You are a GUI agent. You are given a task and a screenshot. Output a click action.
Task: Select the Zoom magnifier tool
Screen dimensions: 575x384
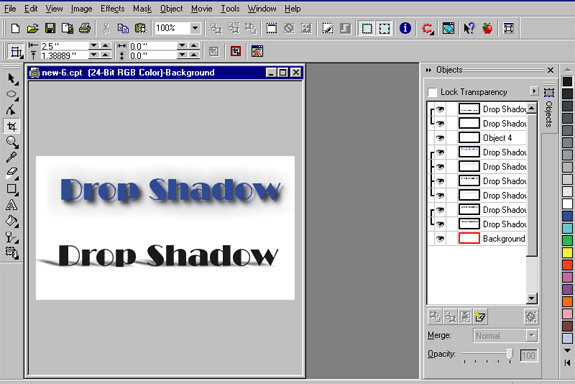coord(11,142)
